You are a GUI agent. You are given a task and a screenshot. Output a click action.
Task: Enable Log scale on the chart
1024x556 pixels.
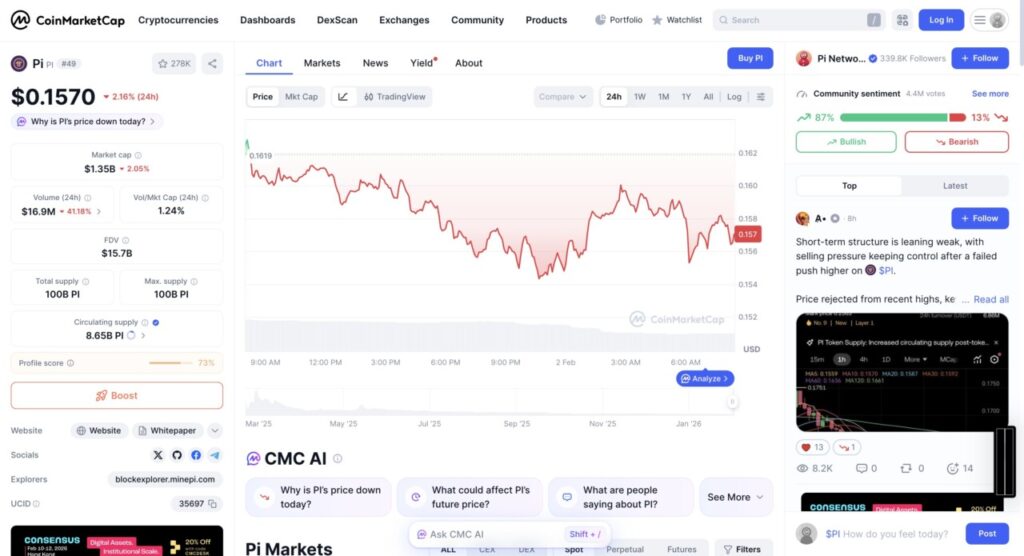(x=734, y=97)
